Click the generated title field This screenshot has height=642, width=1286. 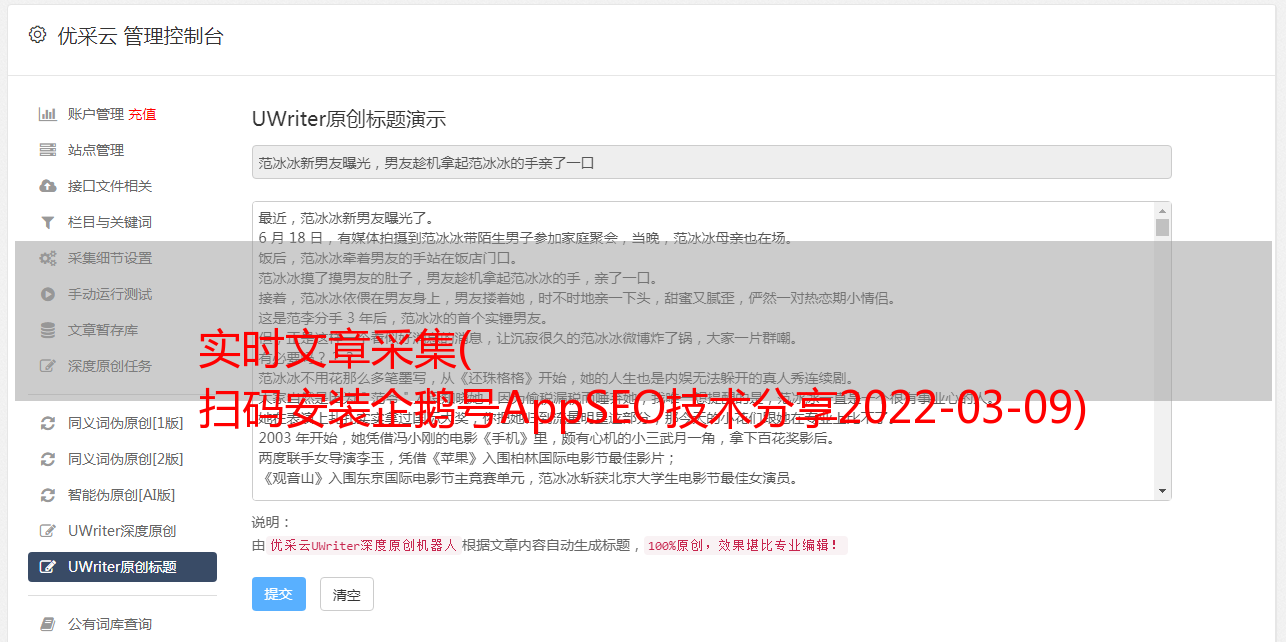click(x=710, y=162)
